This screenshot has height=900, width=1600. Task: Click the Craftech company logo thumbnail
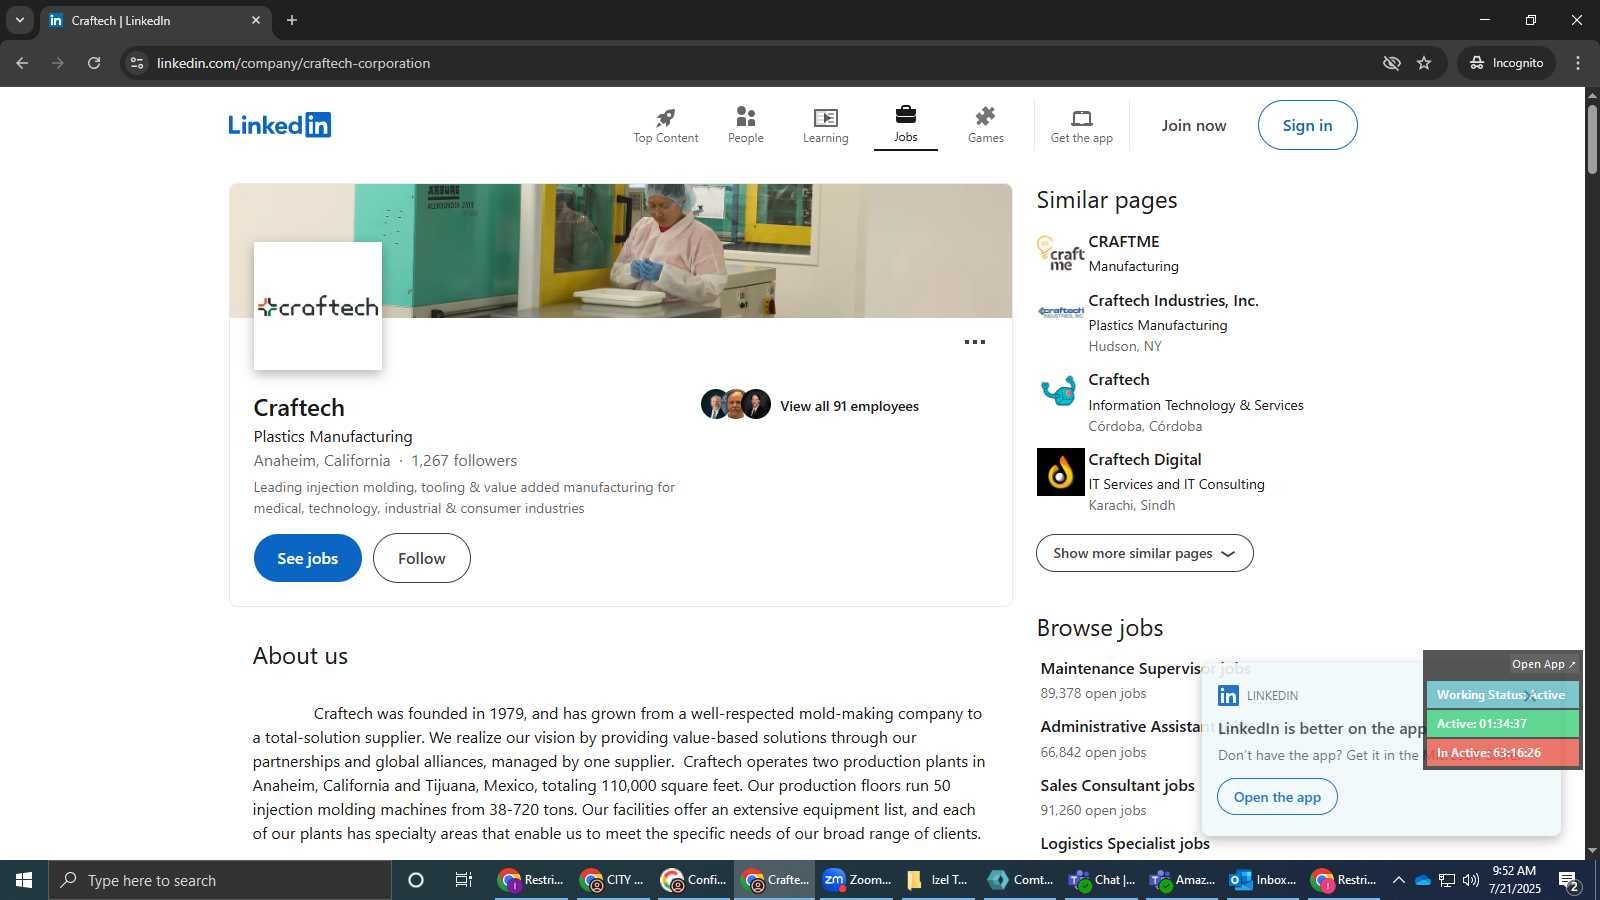tap(318, 306)
